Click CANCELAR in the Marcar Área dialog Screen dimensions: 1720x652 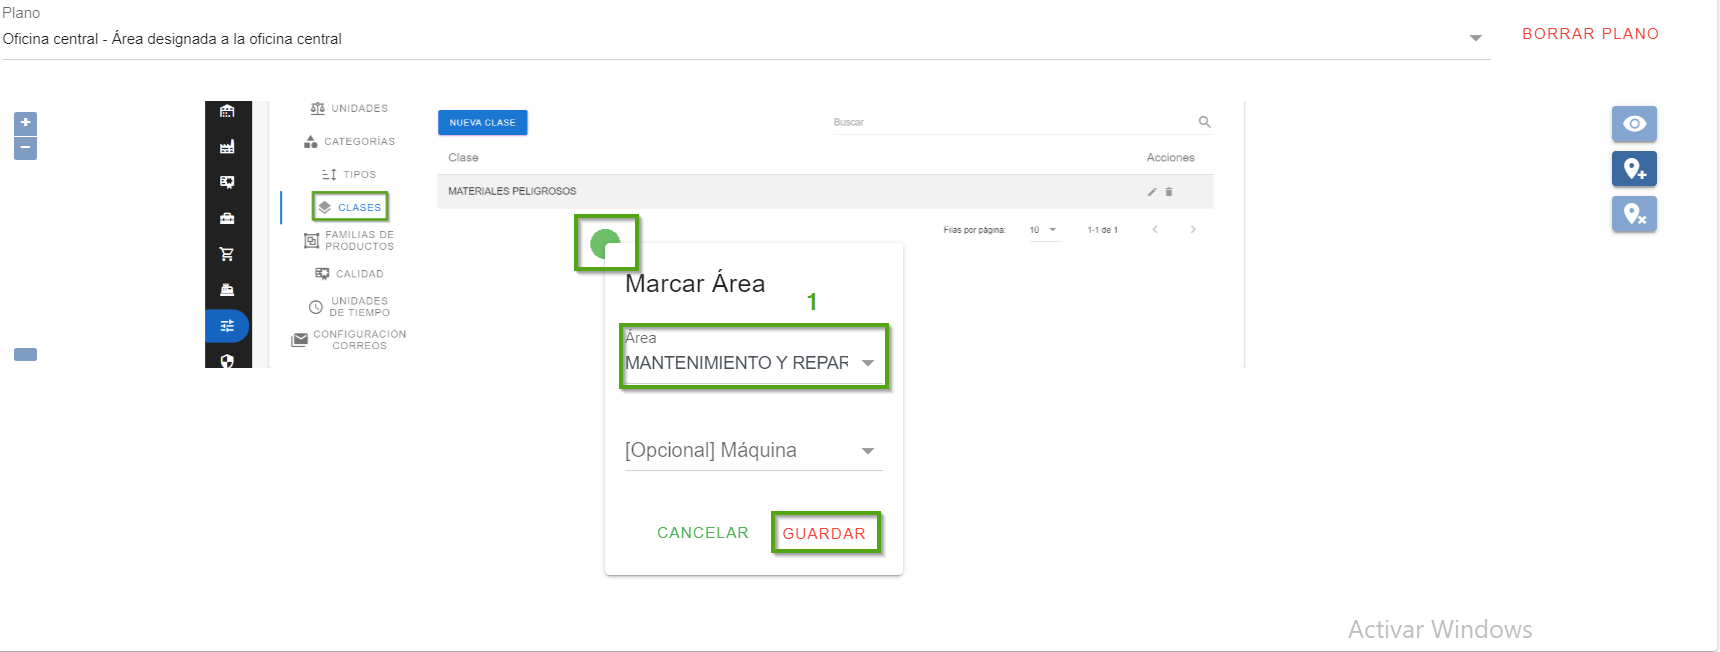click(702, 533)
